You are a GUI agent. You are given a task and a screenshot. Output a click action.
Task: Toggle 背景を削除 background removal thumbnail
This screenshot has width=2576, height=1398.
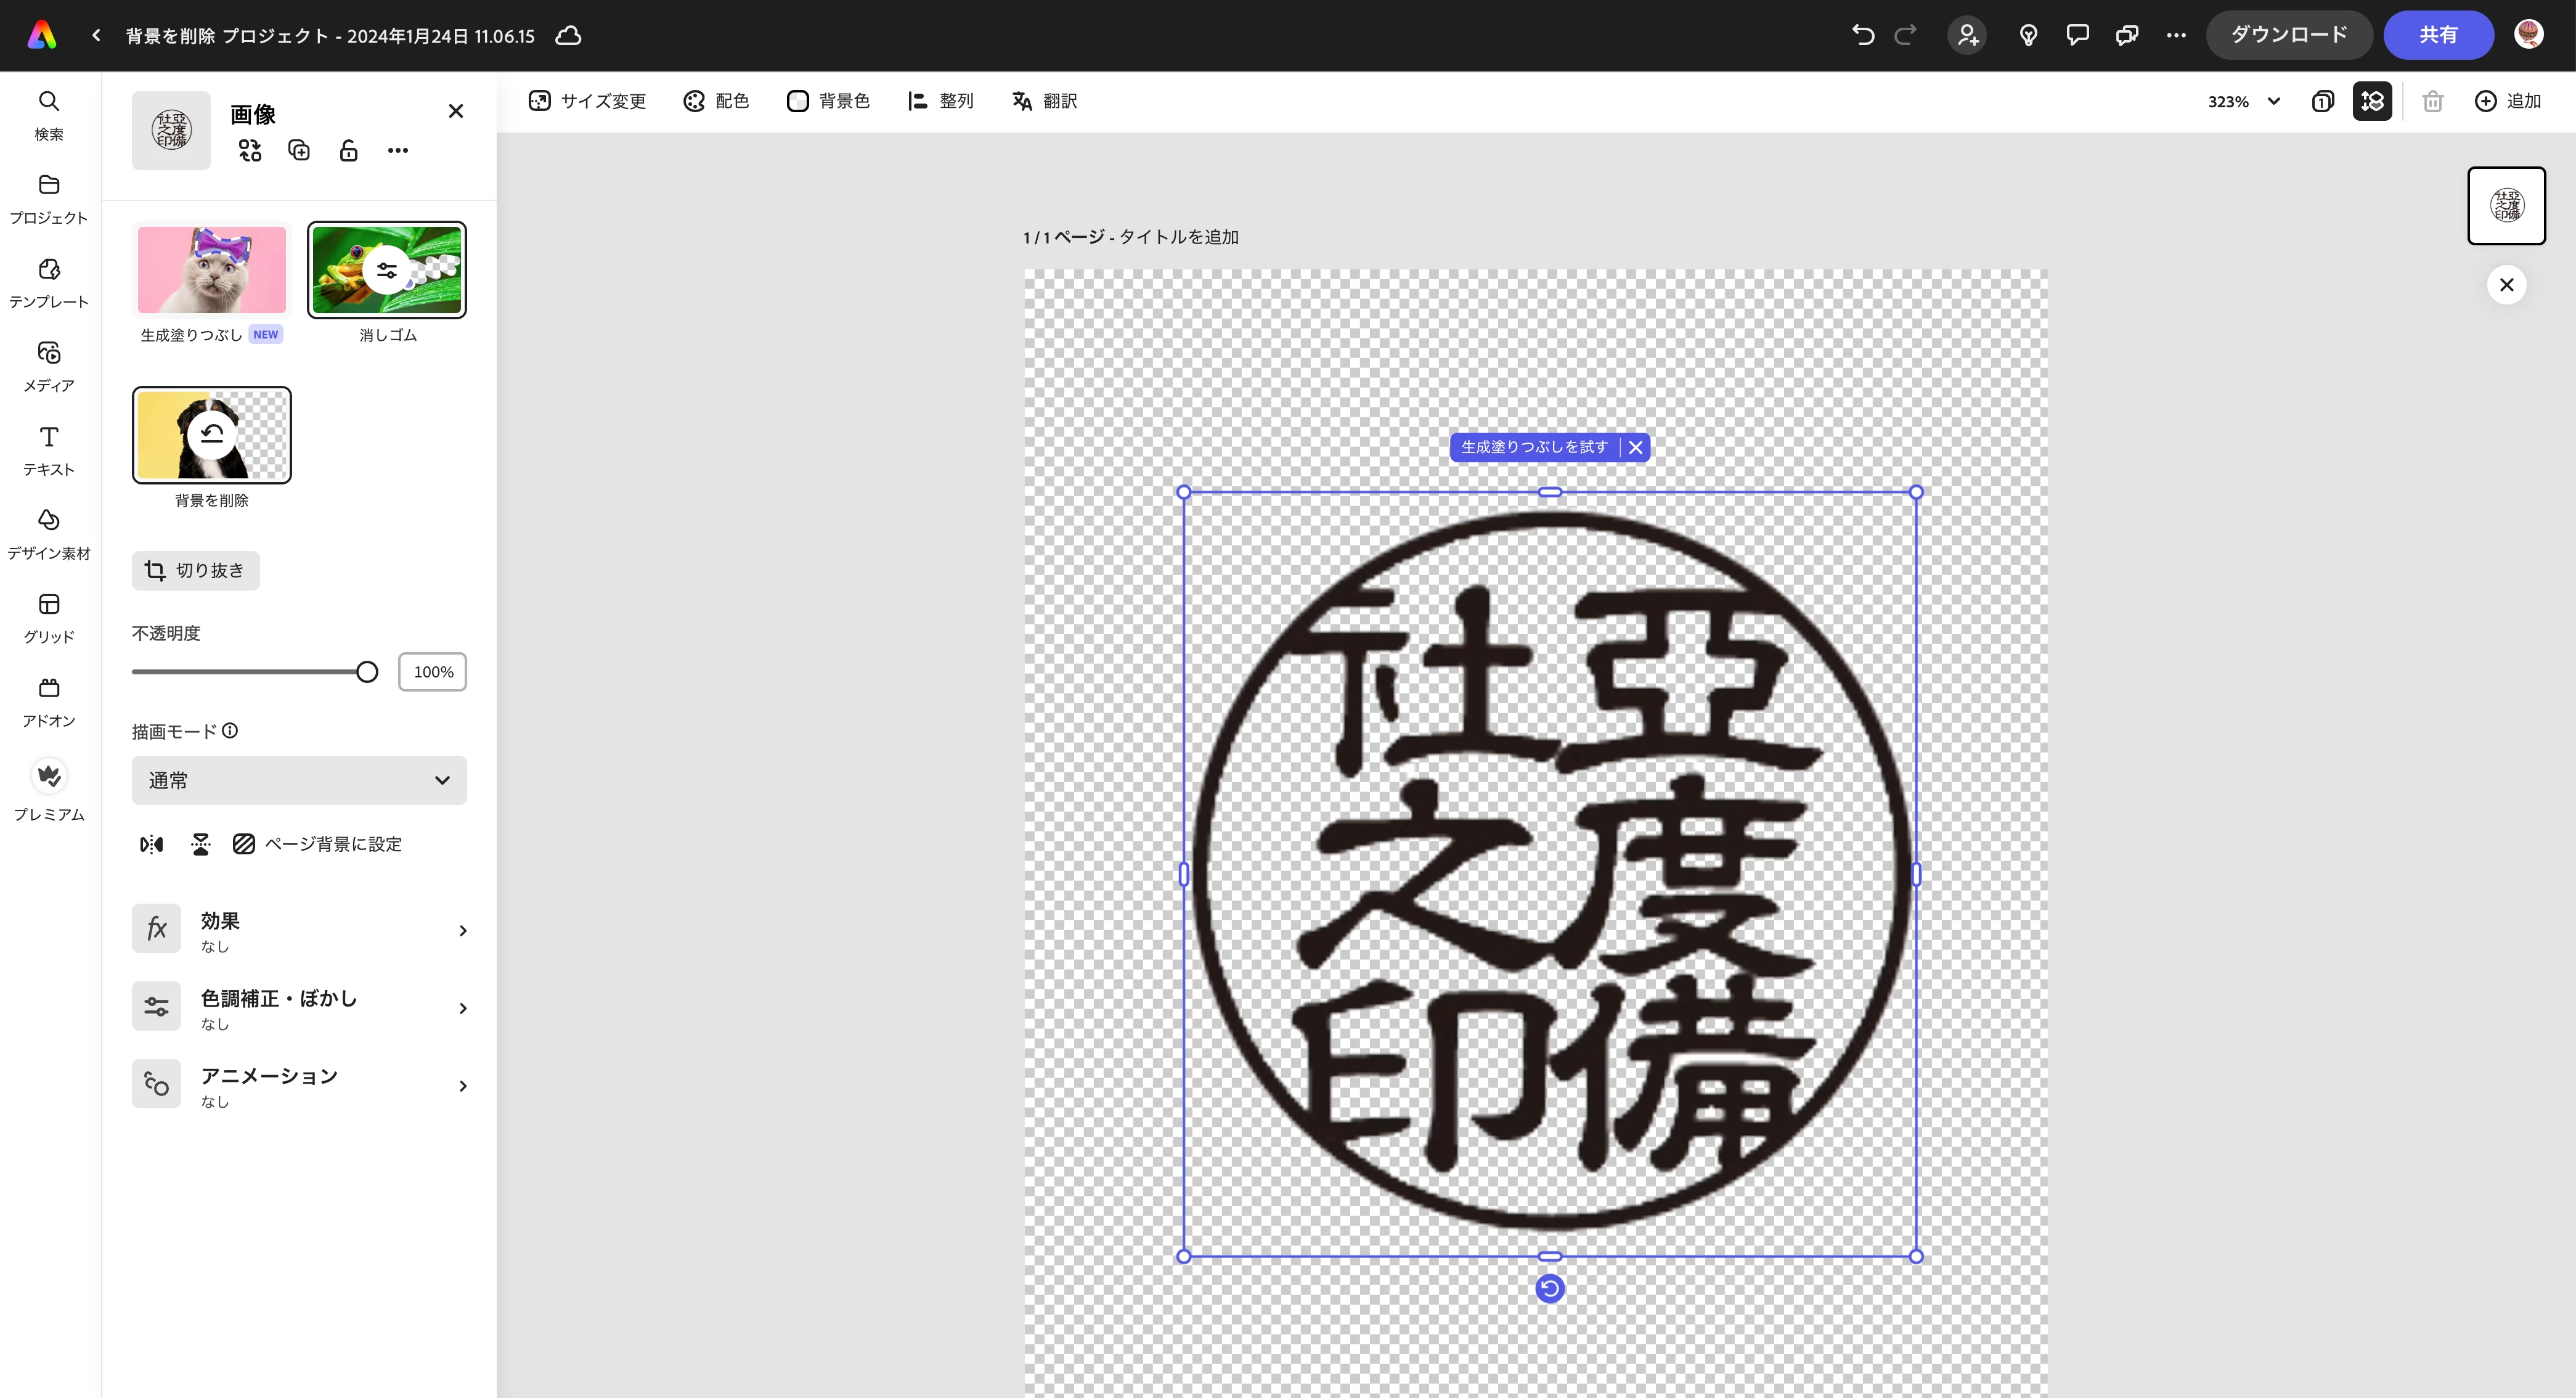click(x=212, y=435)
